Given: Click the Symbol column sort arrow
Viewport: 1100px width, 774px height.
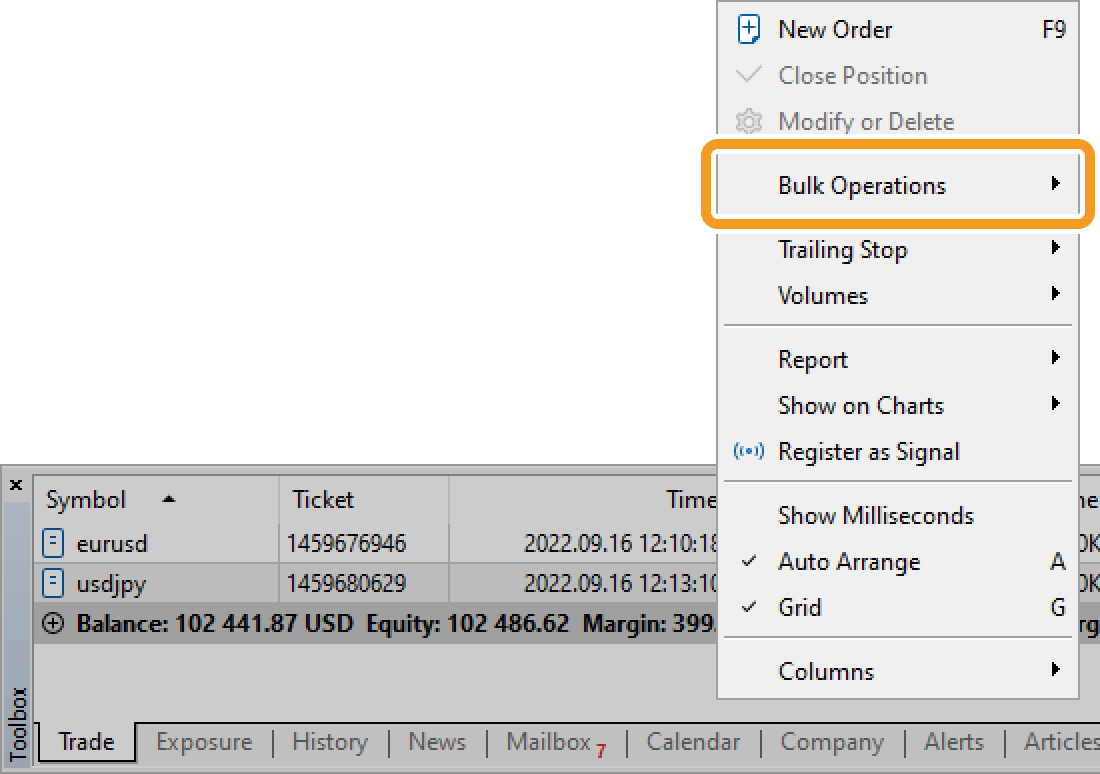Looking at the screenshot, I should point(167,498).
